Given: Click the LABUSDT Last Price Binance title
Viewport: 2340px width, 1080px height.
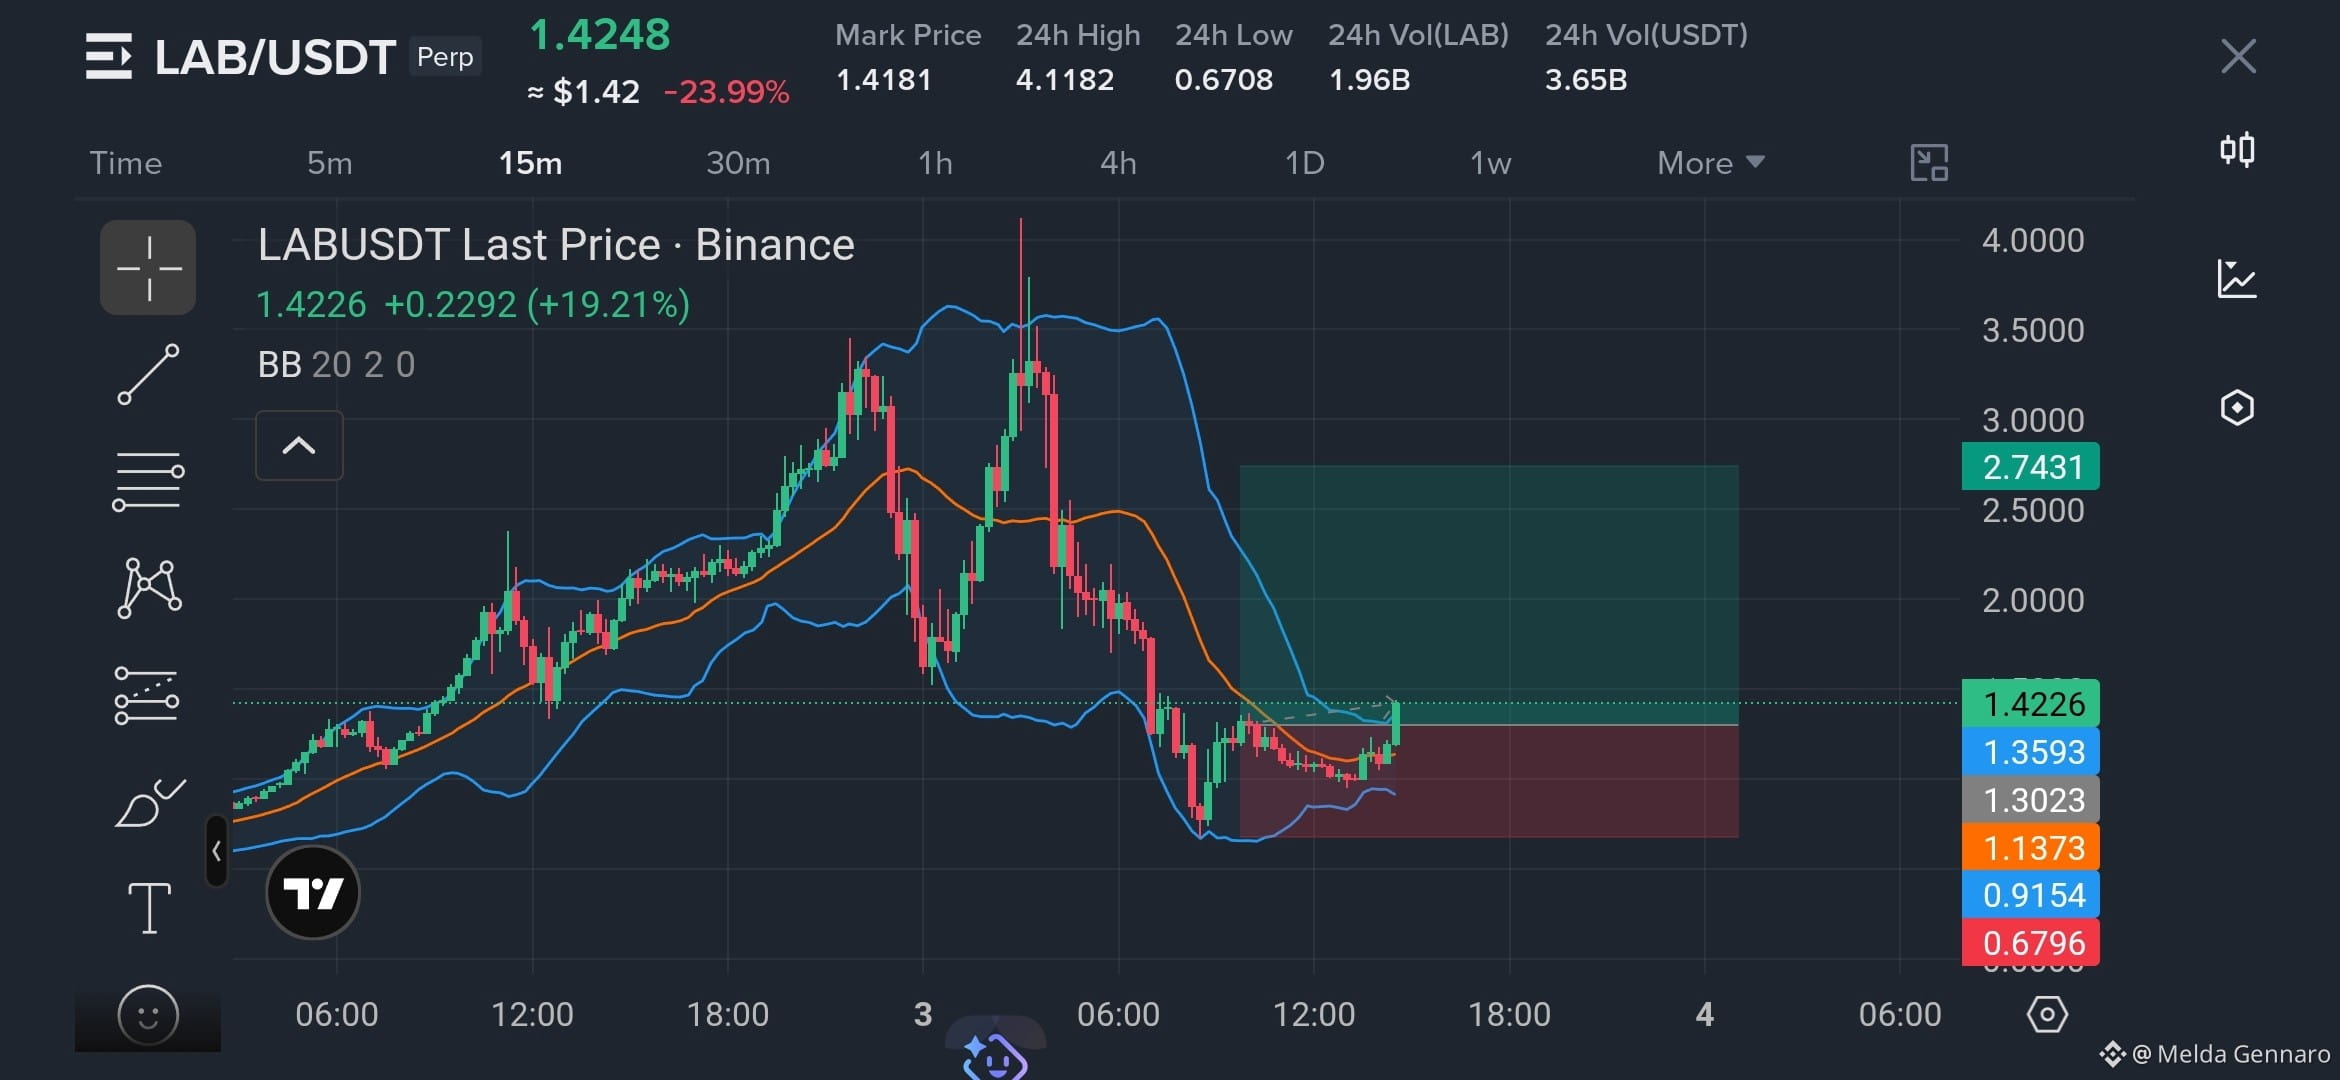Looking at the screenshot, I should tap(556, 245).
